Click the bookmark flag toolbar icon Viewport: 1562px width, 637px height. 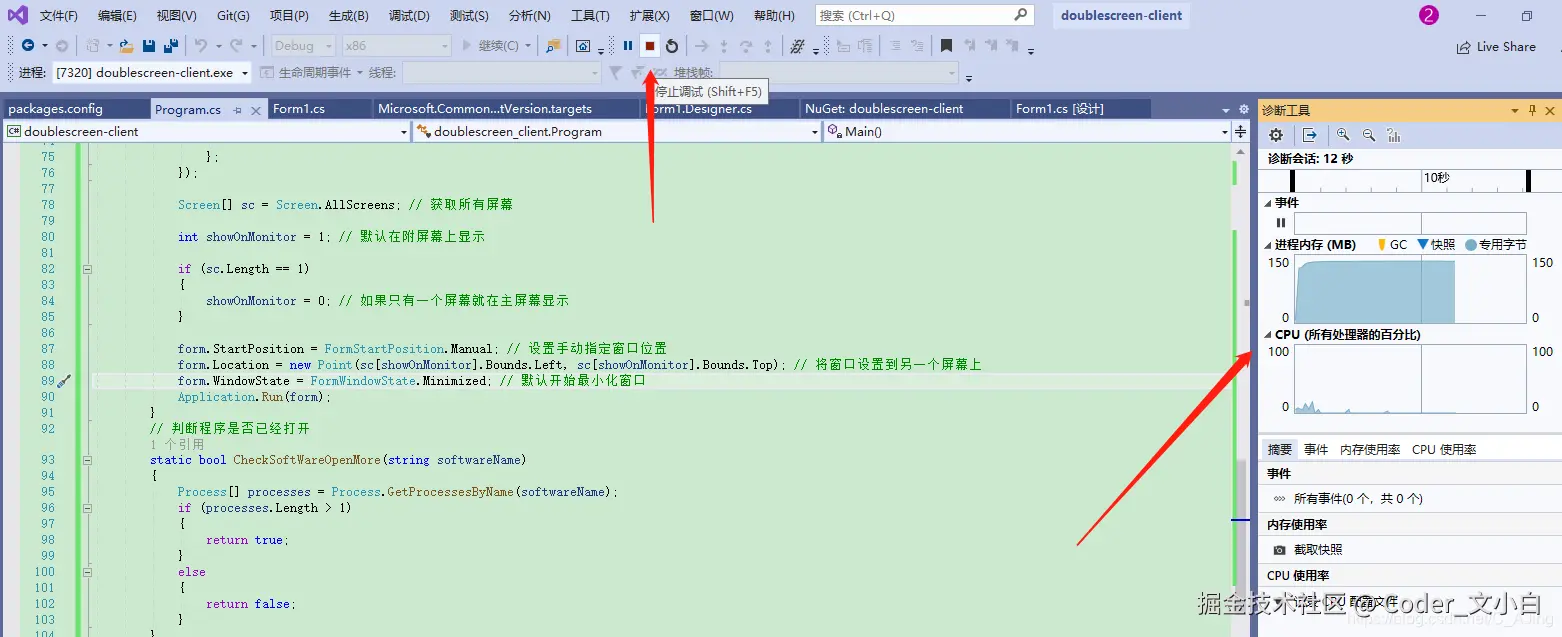tap(946, 46)
